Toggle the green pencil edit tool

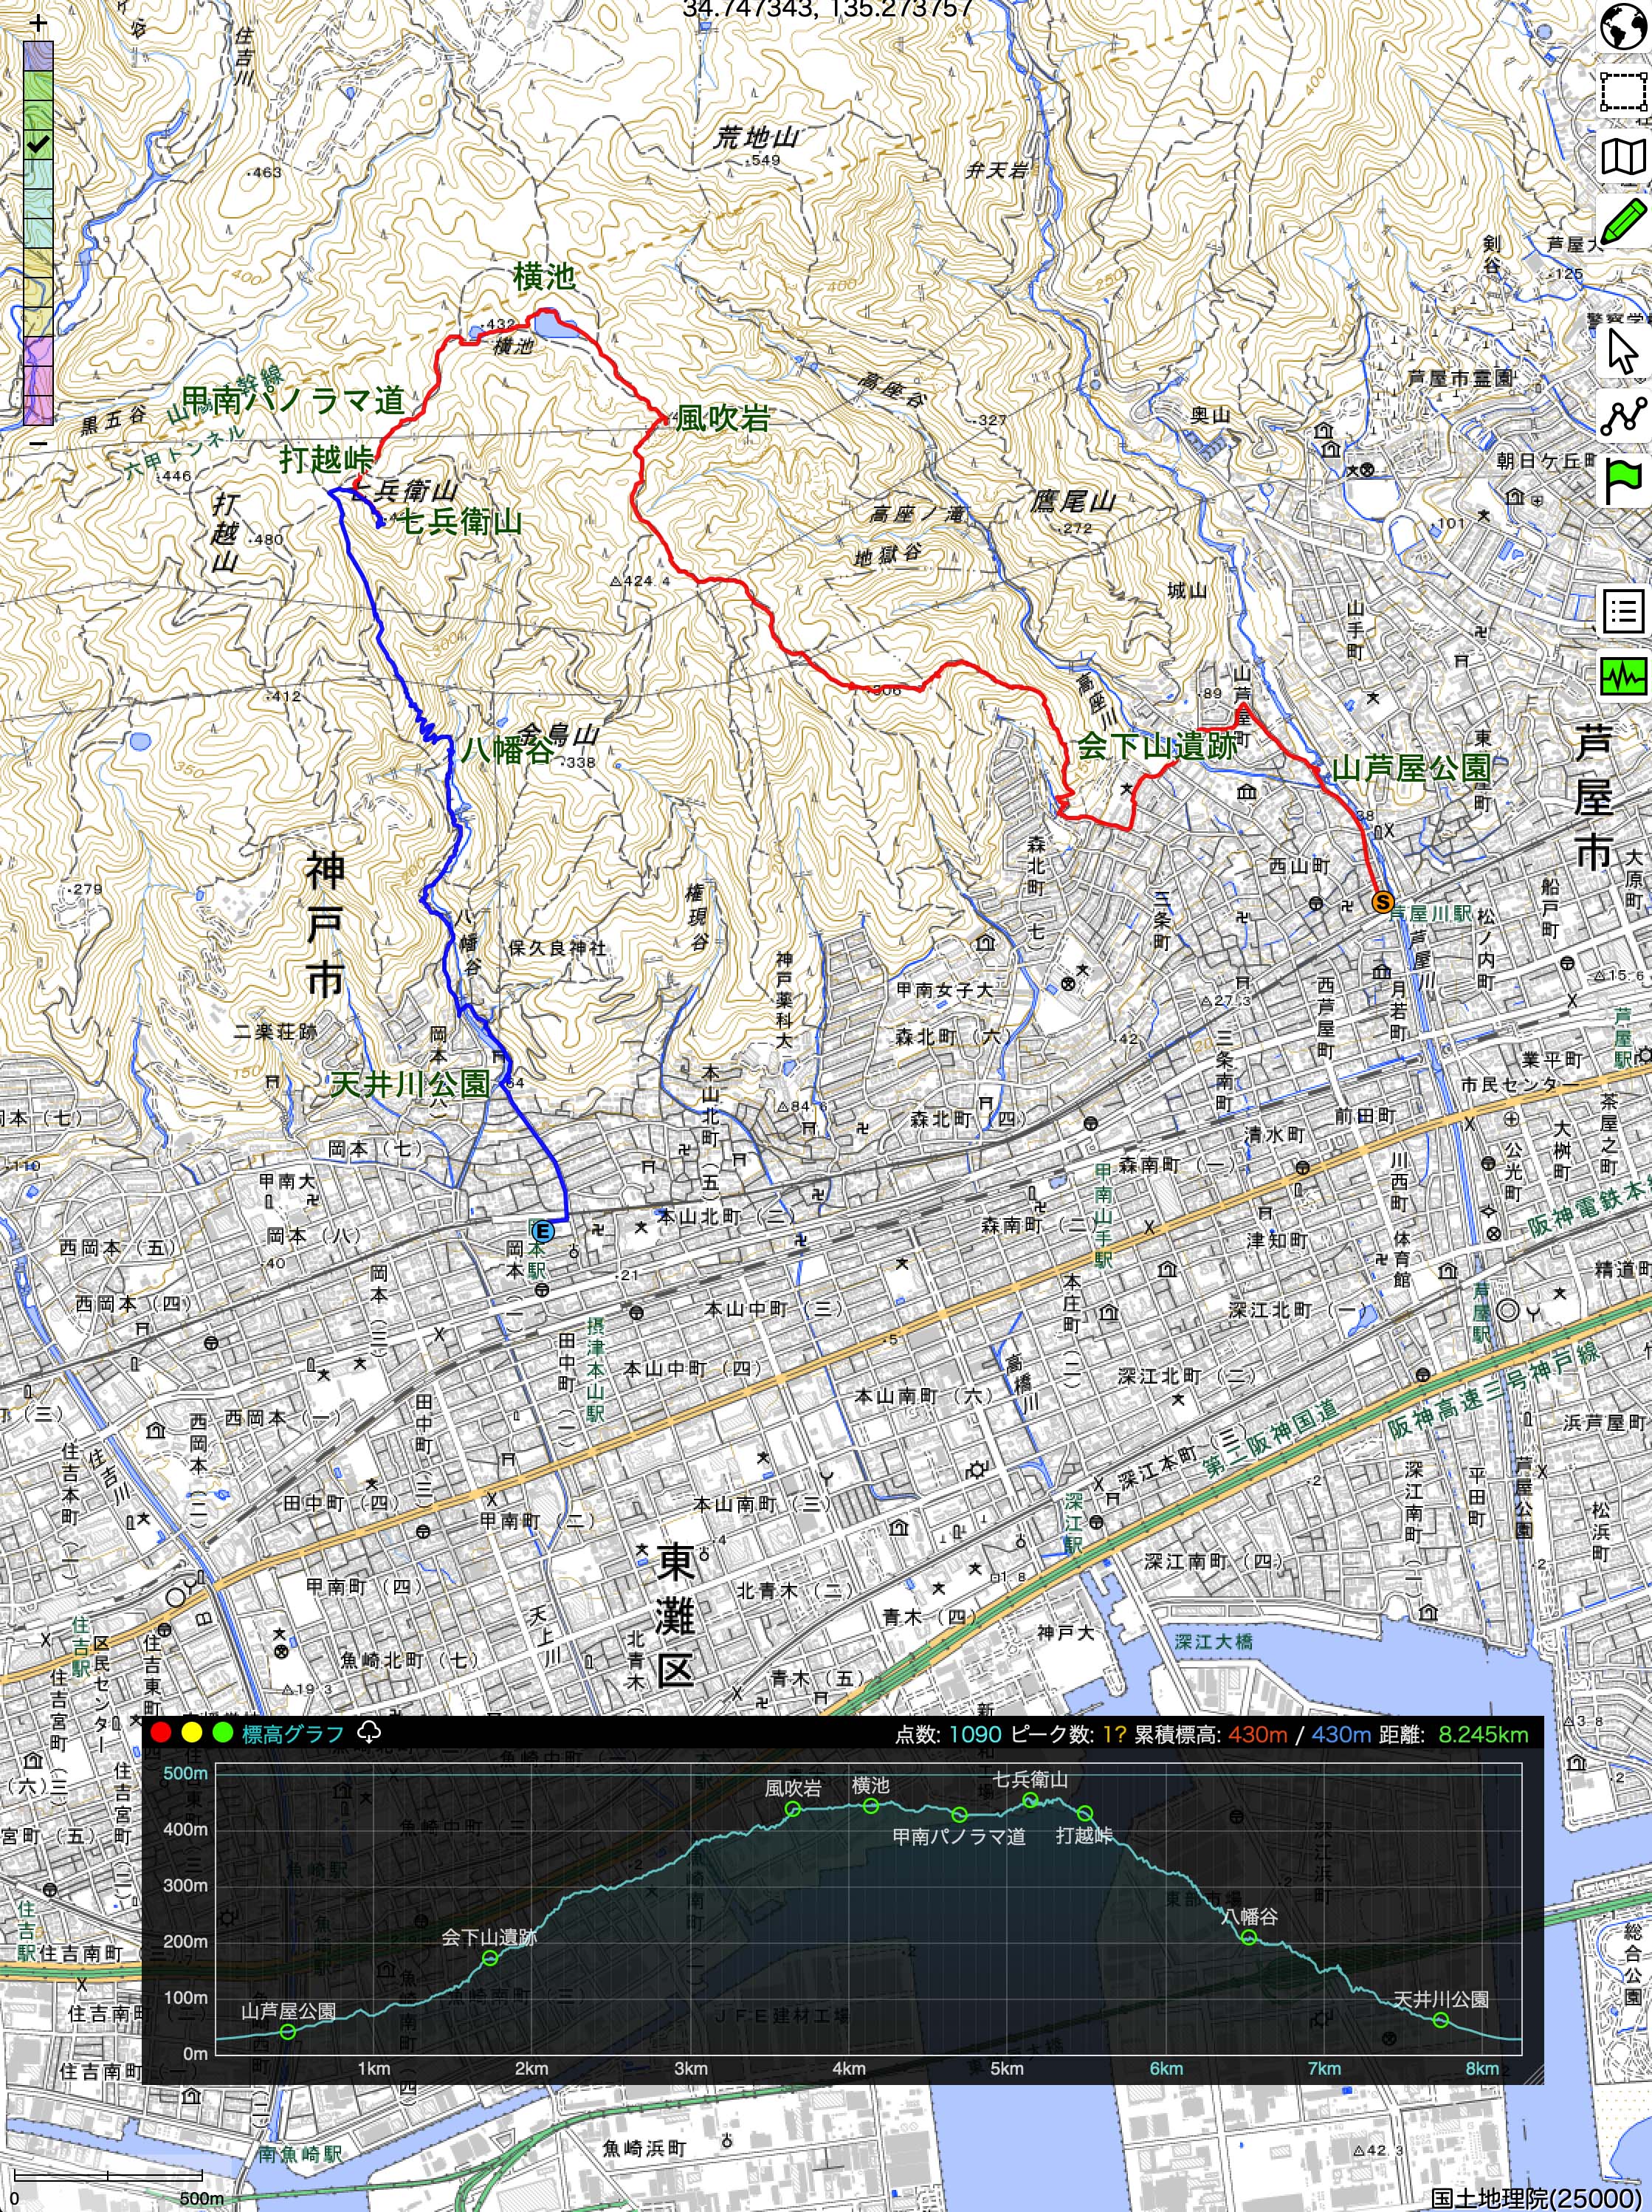coord(1623,221)
